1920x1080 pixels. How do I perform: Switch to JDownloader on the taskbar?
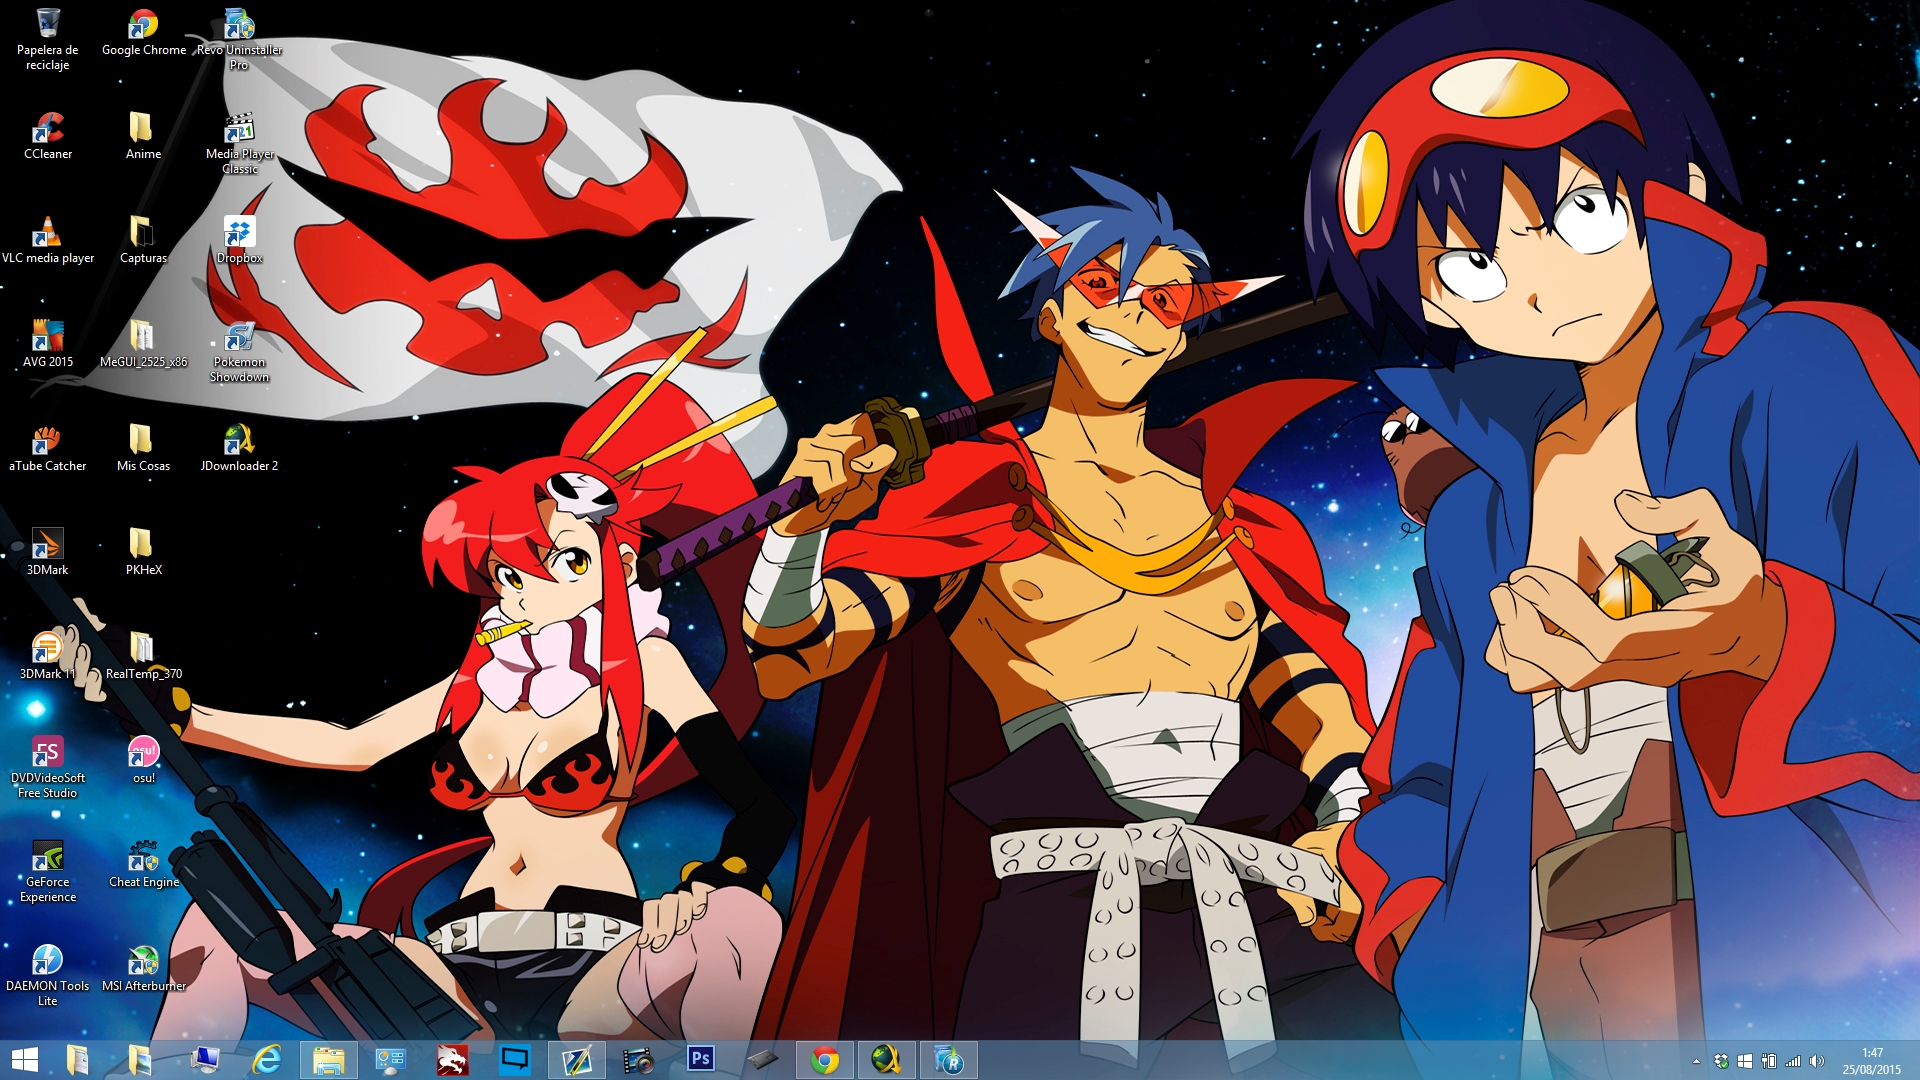pos(886,1060)
